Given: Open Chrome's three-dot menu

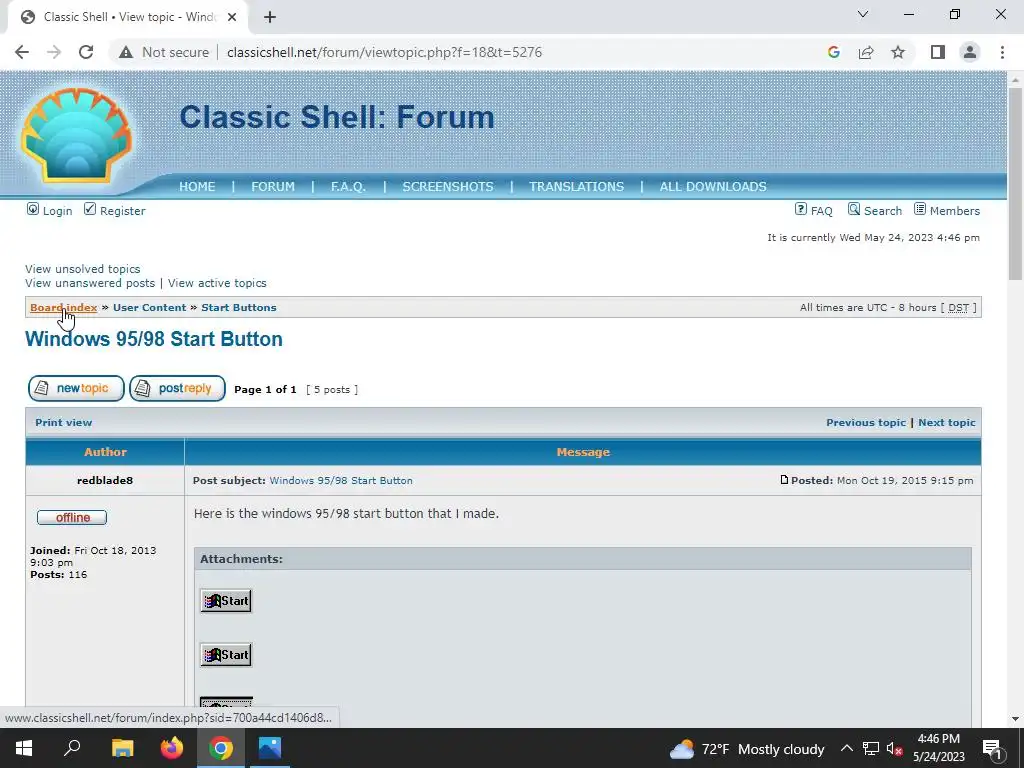Looking at the screenshot, I should click(x=1002, y=52).
